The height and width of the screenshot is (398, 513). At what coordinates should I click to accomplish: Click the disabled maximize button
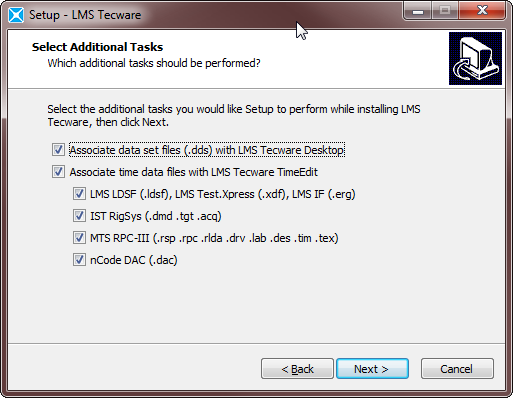coord(445,11)
